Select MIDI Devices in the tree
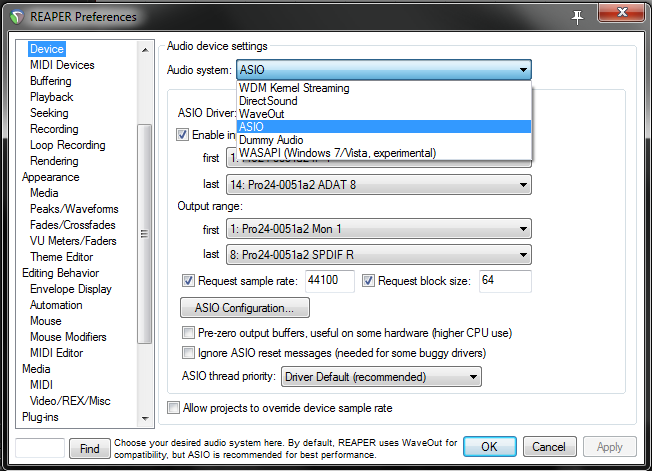The height and width of the screenshot is (471, 652). coord(62,65)
